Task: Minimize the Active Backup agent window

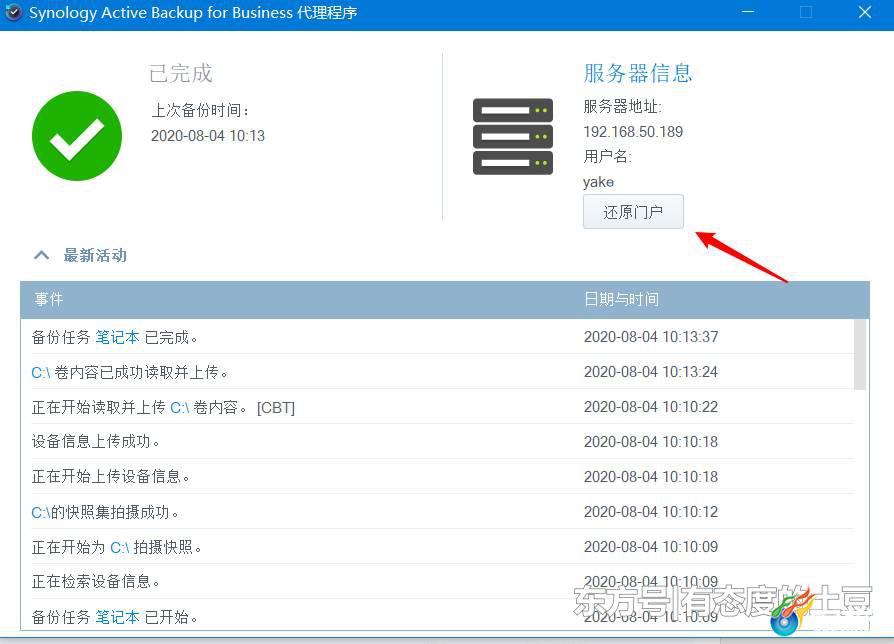Action: (x=747, y=12)
